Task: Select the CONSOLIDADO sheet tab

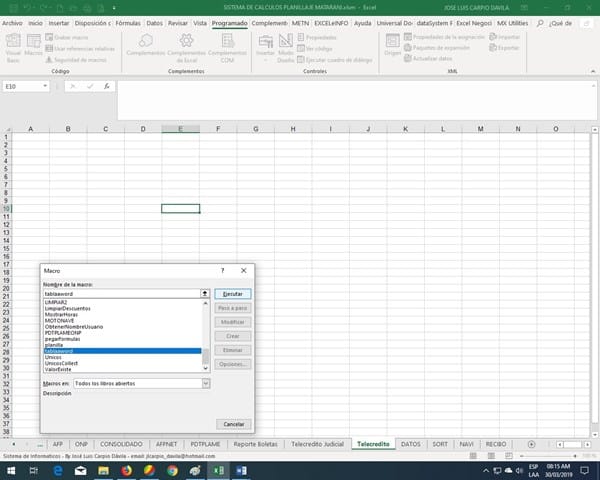Action: click(x=121, y=443)
